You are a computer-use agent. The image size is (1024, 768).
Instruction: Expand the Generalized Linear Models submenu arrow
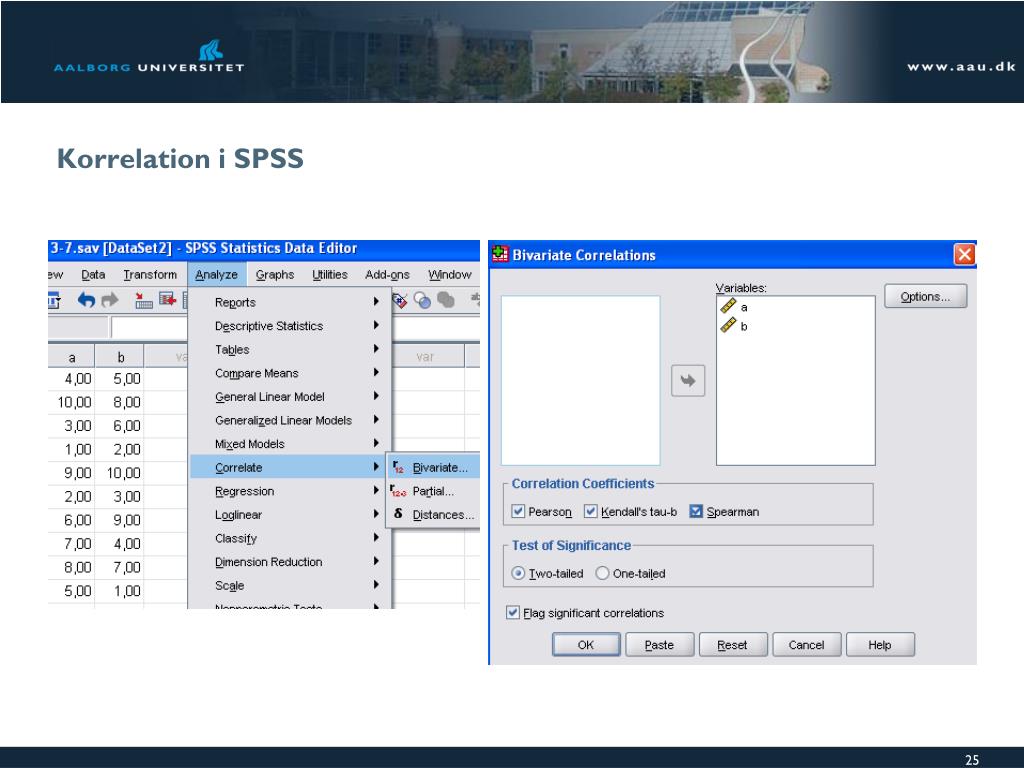[376, 419]
